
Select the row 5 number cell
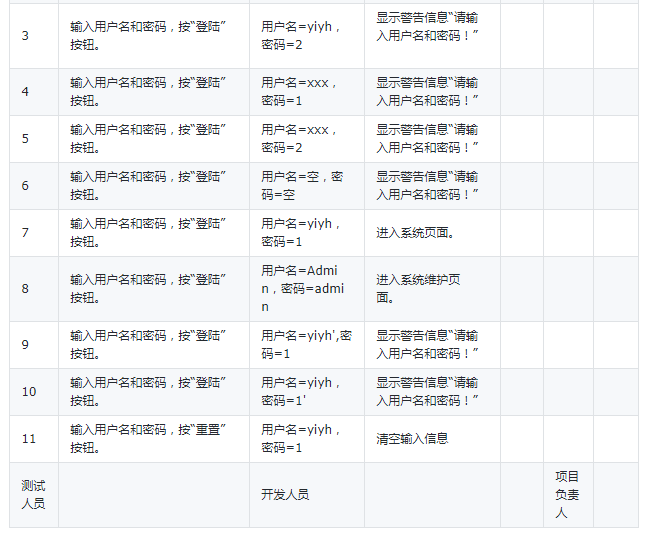click(x=34, y=139)
